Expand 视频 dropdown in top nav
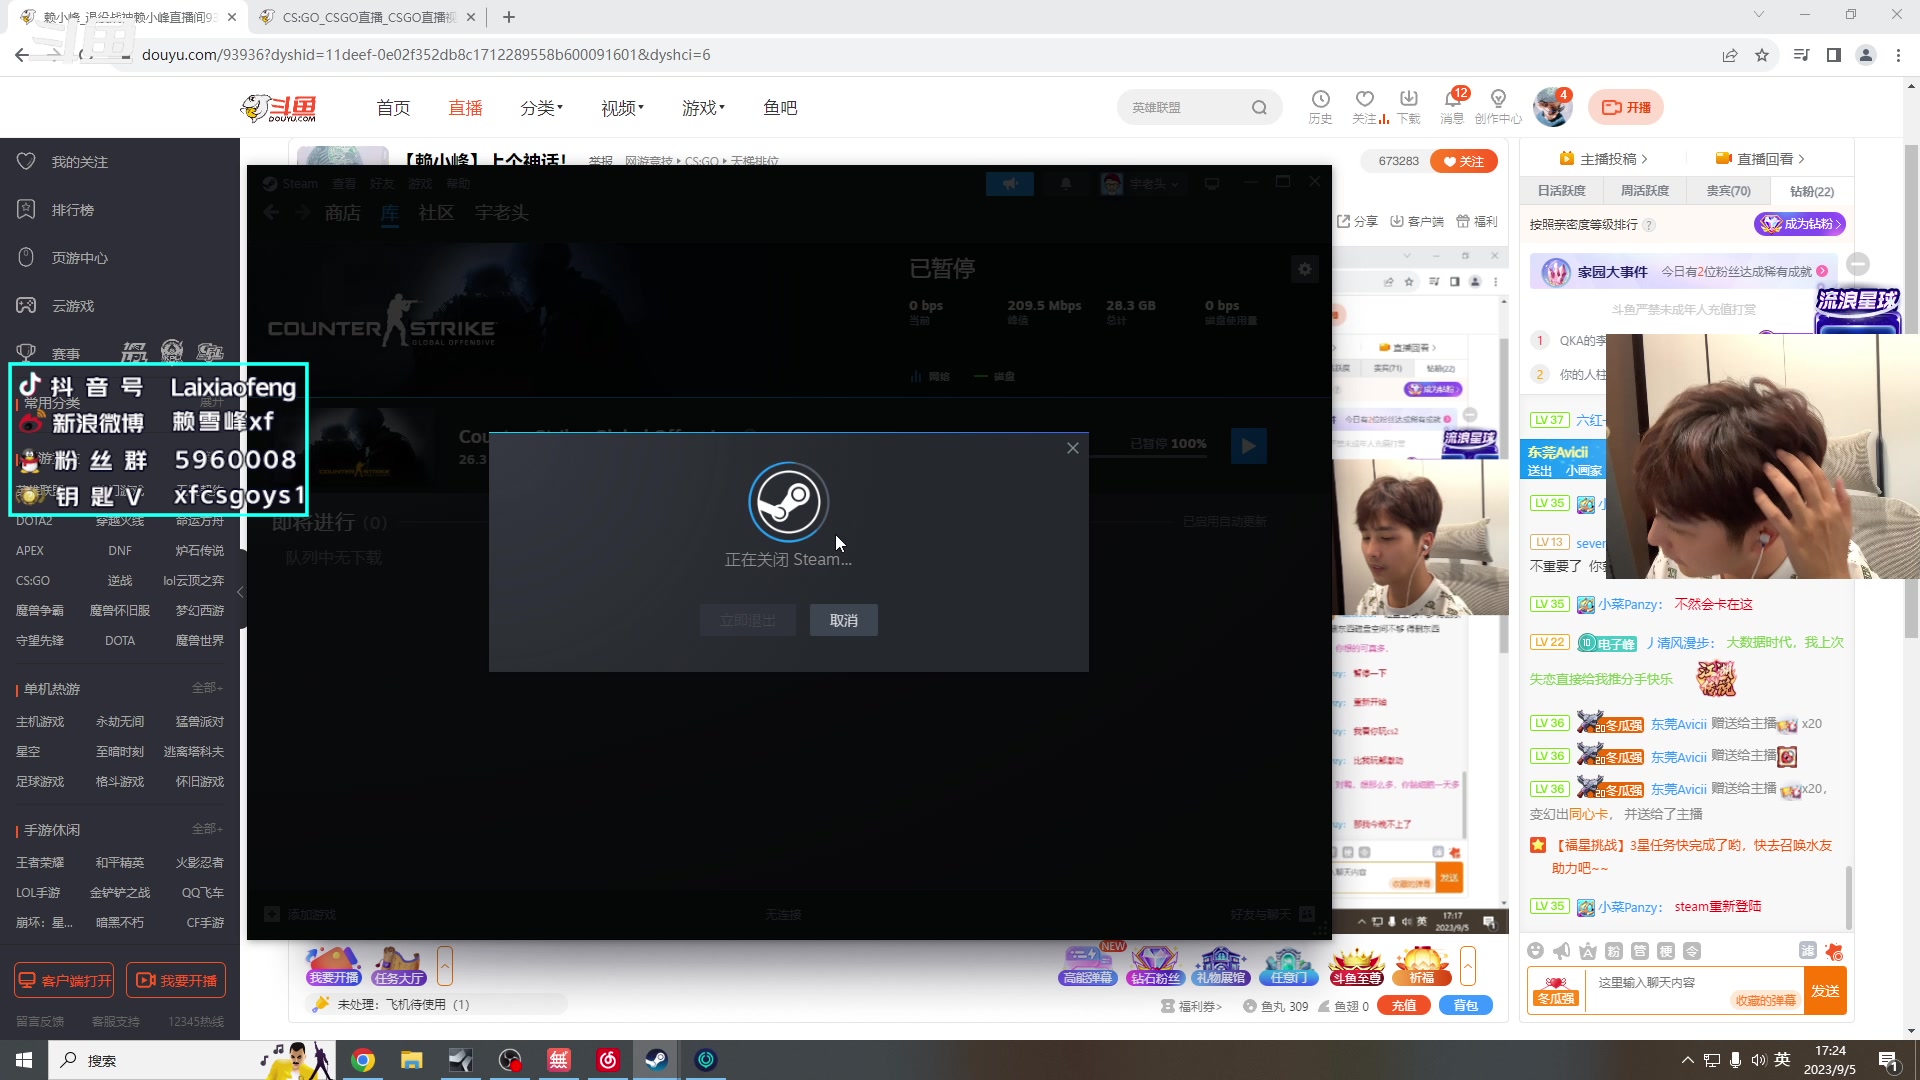1920x1080 pixels. pos(622,108)
